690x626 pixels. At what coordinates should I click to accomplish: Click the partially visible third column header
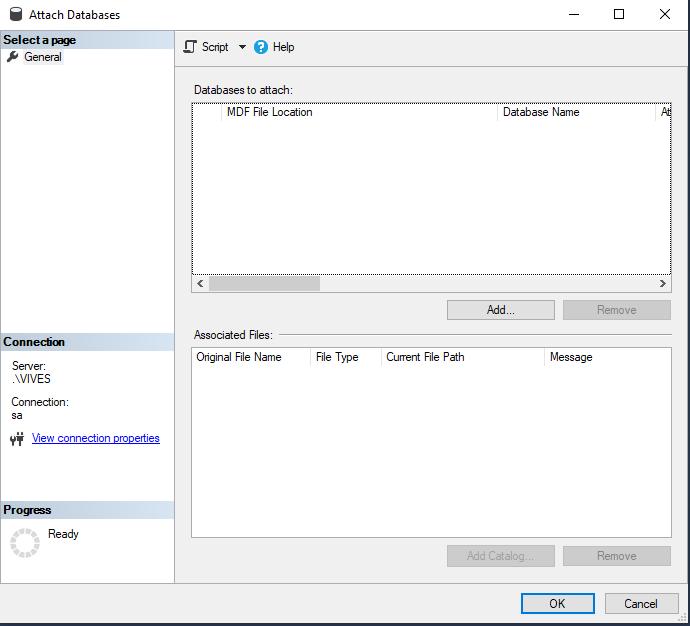(x=664, y=112)
